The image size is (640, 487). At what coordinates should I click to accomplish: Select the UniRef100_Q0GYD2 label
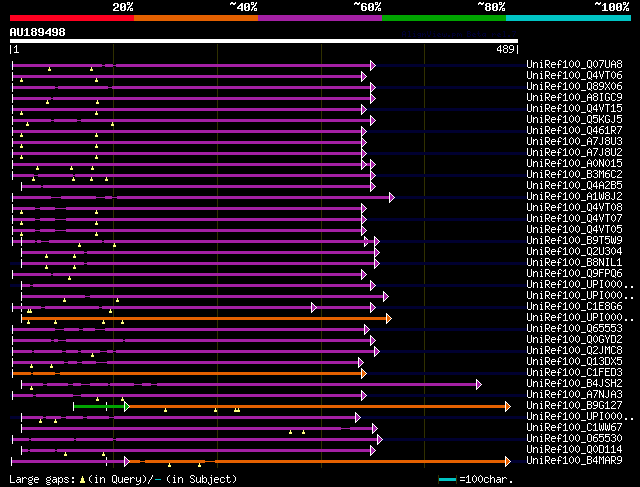tap(574, 340)
